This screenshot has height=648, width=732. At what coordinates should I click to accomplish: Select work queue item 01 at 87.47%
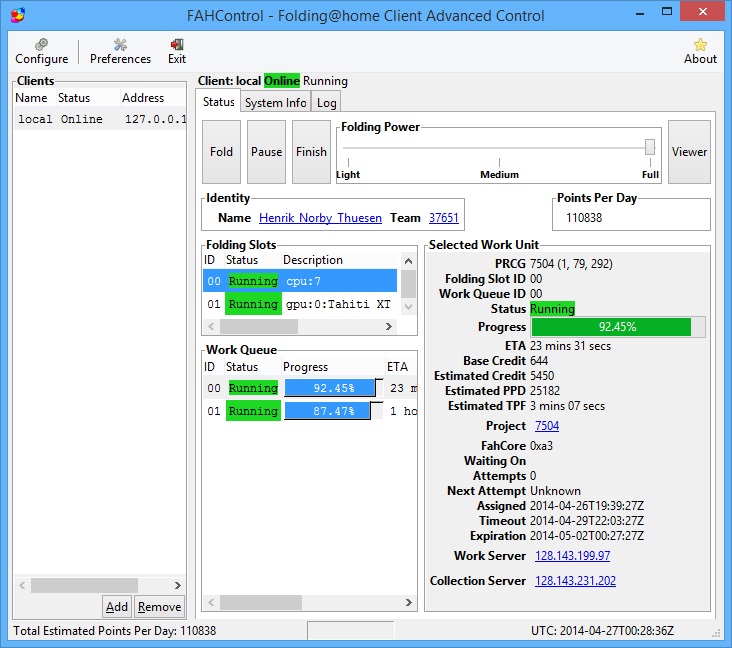tap(310, 411)
